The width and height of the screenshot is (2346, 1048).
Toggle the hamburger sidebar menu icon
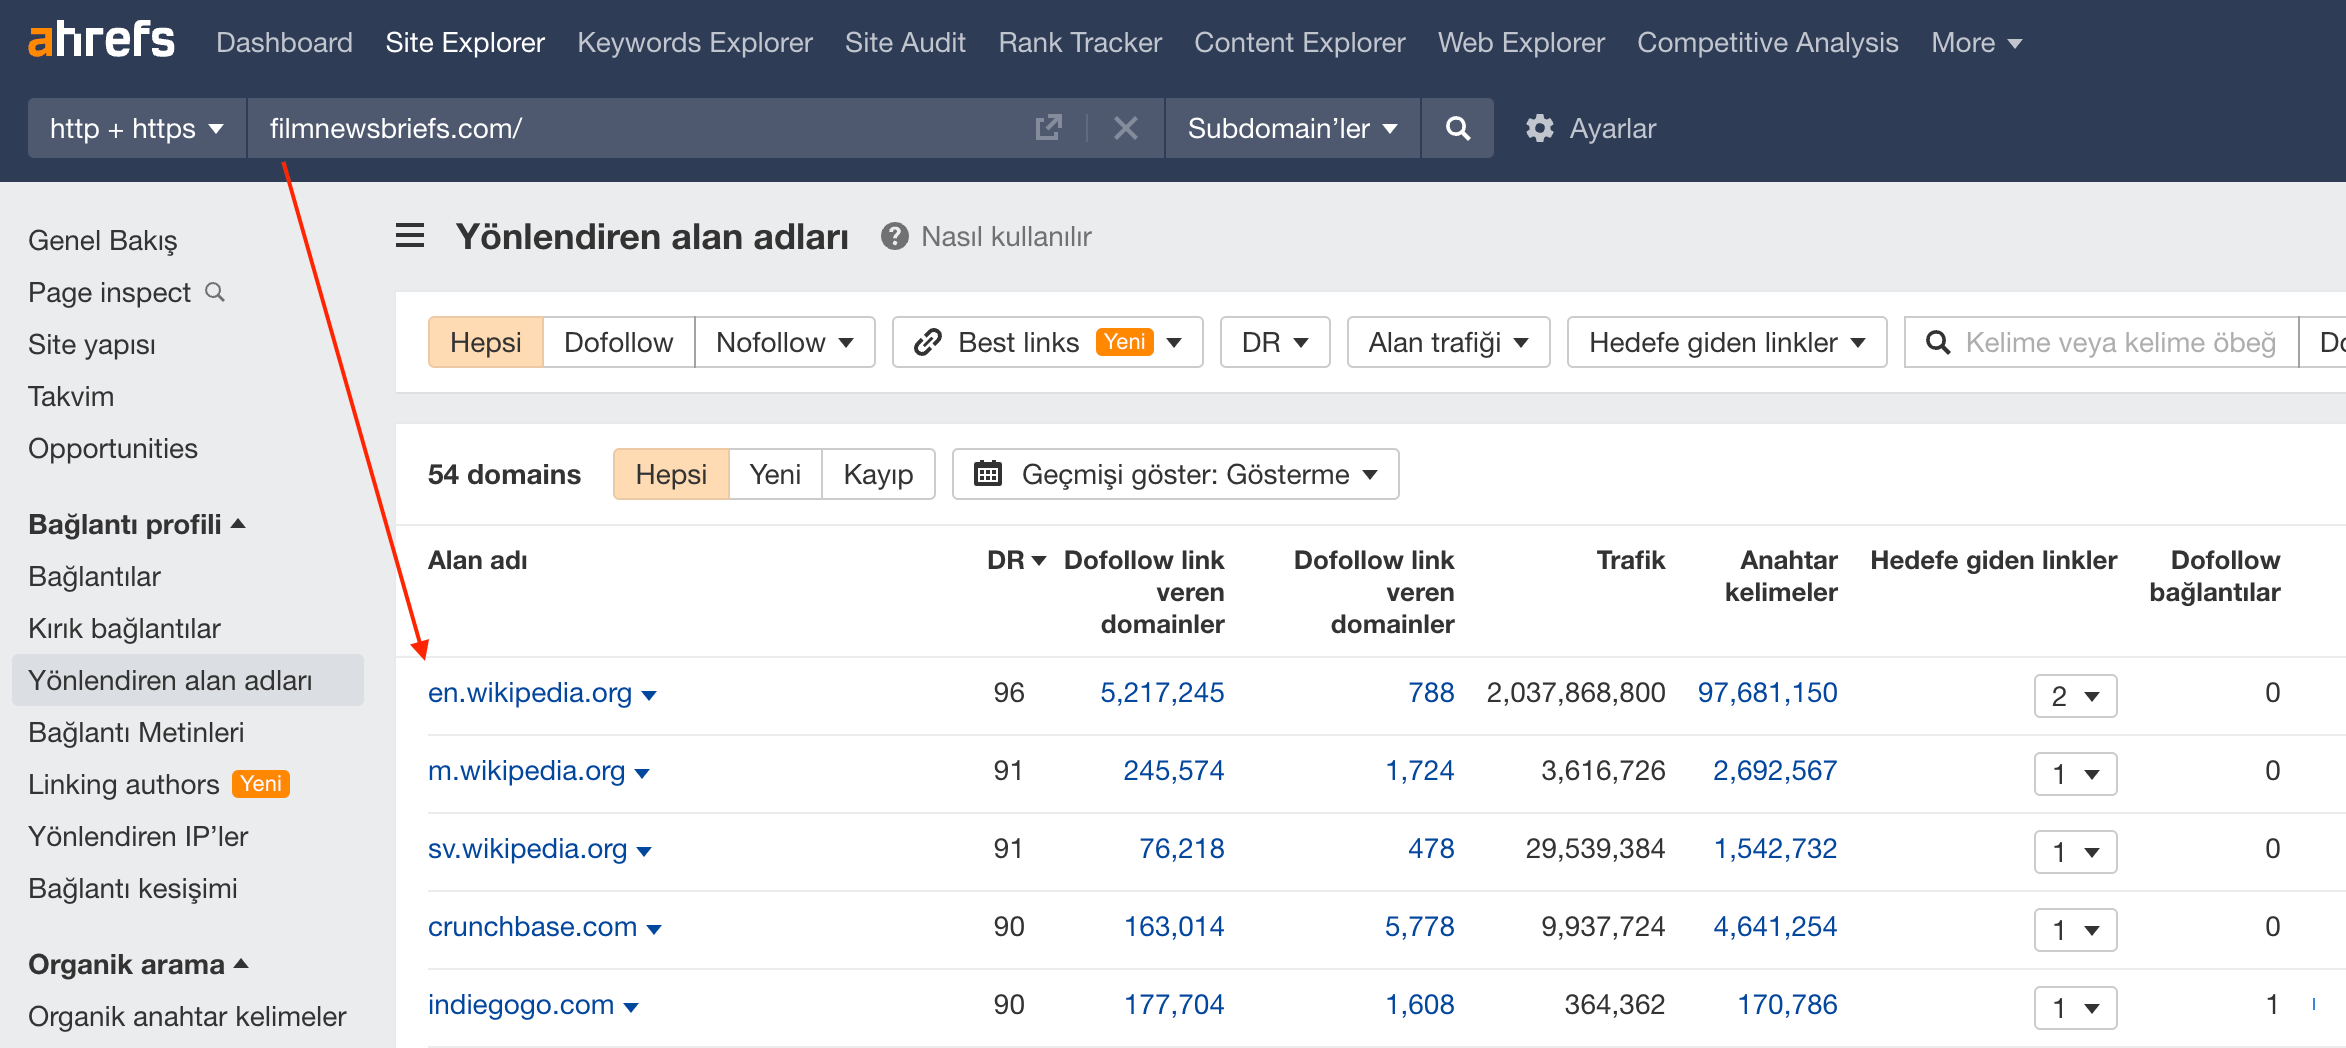point(410,236)
